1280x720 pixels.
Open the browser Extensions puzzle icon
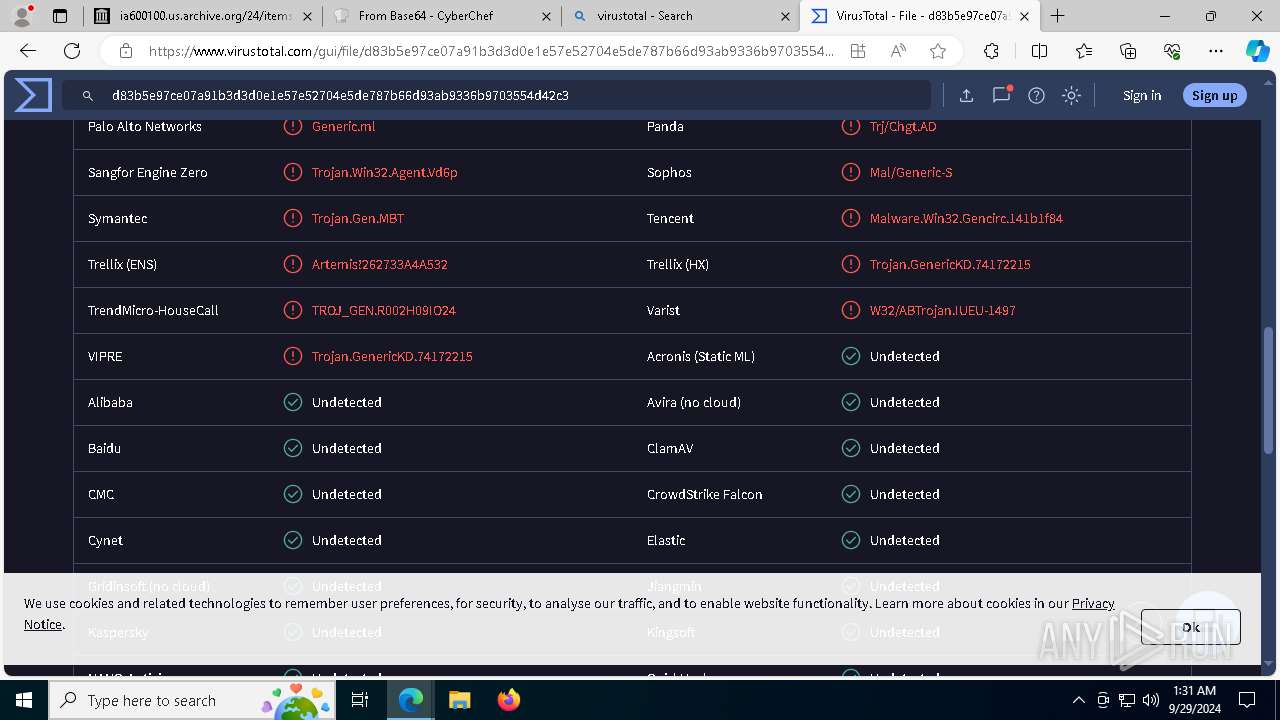[x=991, y=51]
